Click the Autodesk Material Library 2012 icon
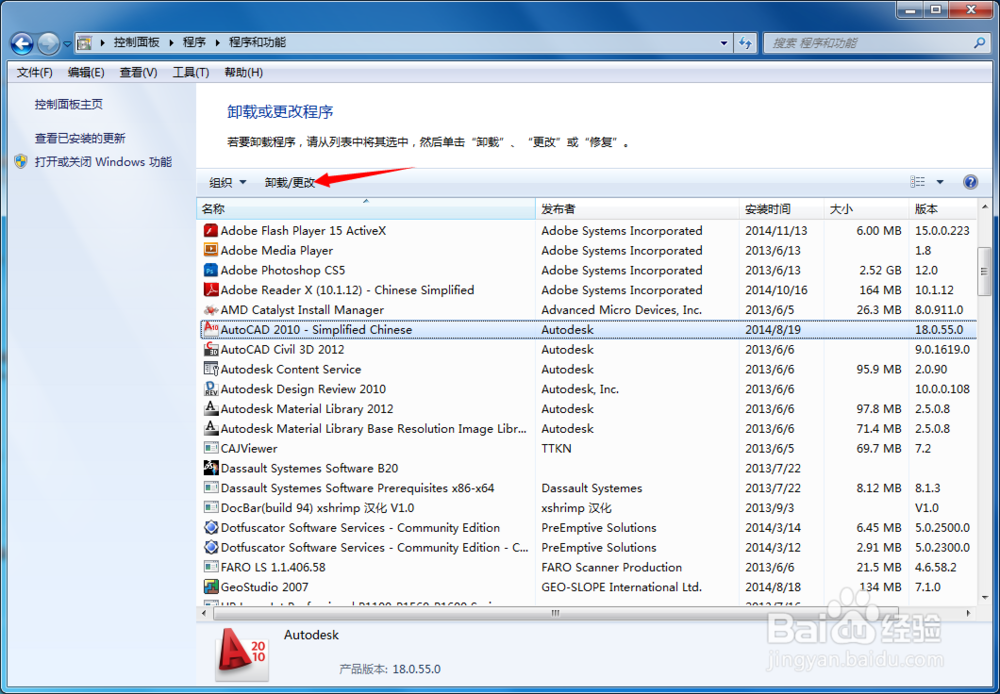This screenshot has width=1000, height=694. tap(210, 408)
